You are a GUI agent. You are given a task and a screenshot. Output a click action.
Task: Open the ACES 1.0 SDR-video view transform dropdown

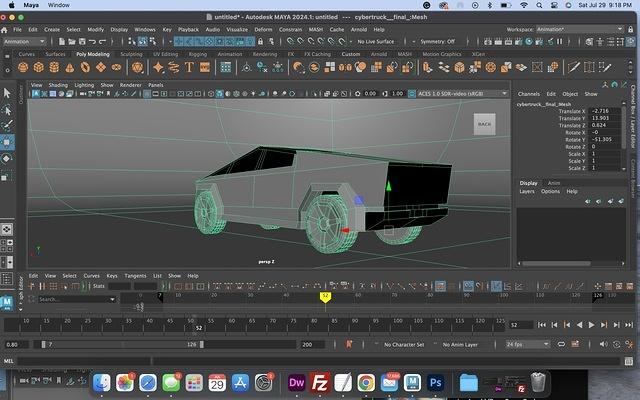(x=462, y=94)
